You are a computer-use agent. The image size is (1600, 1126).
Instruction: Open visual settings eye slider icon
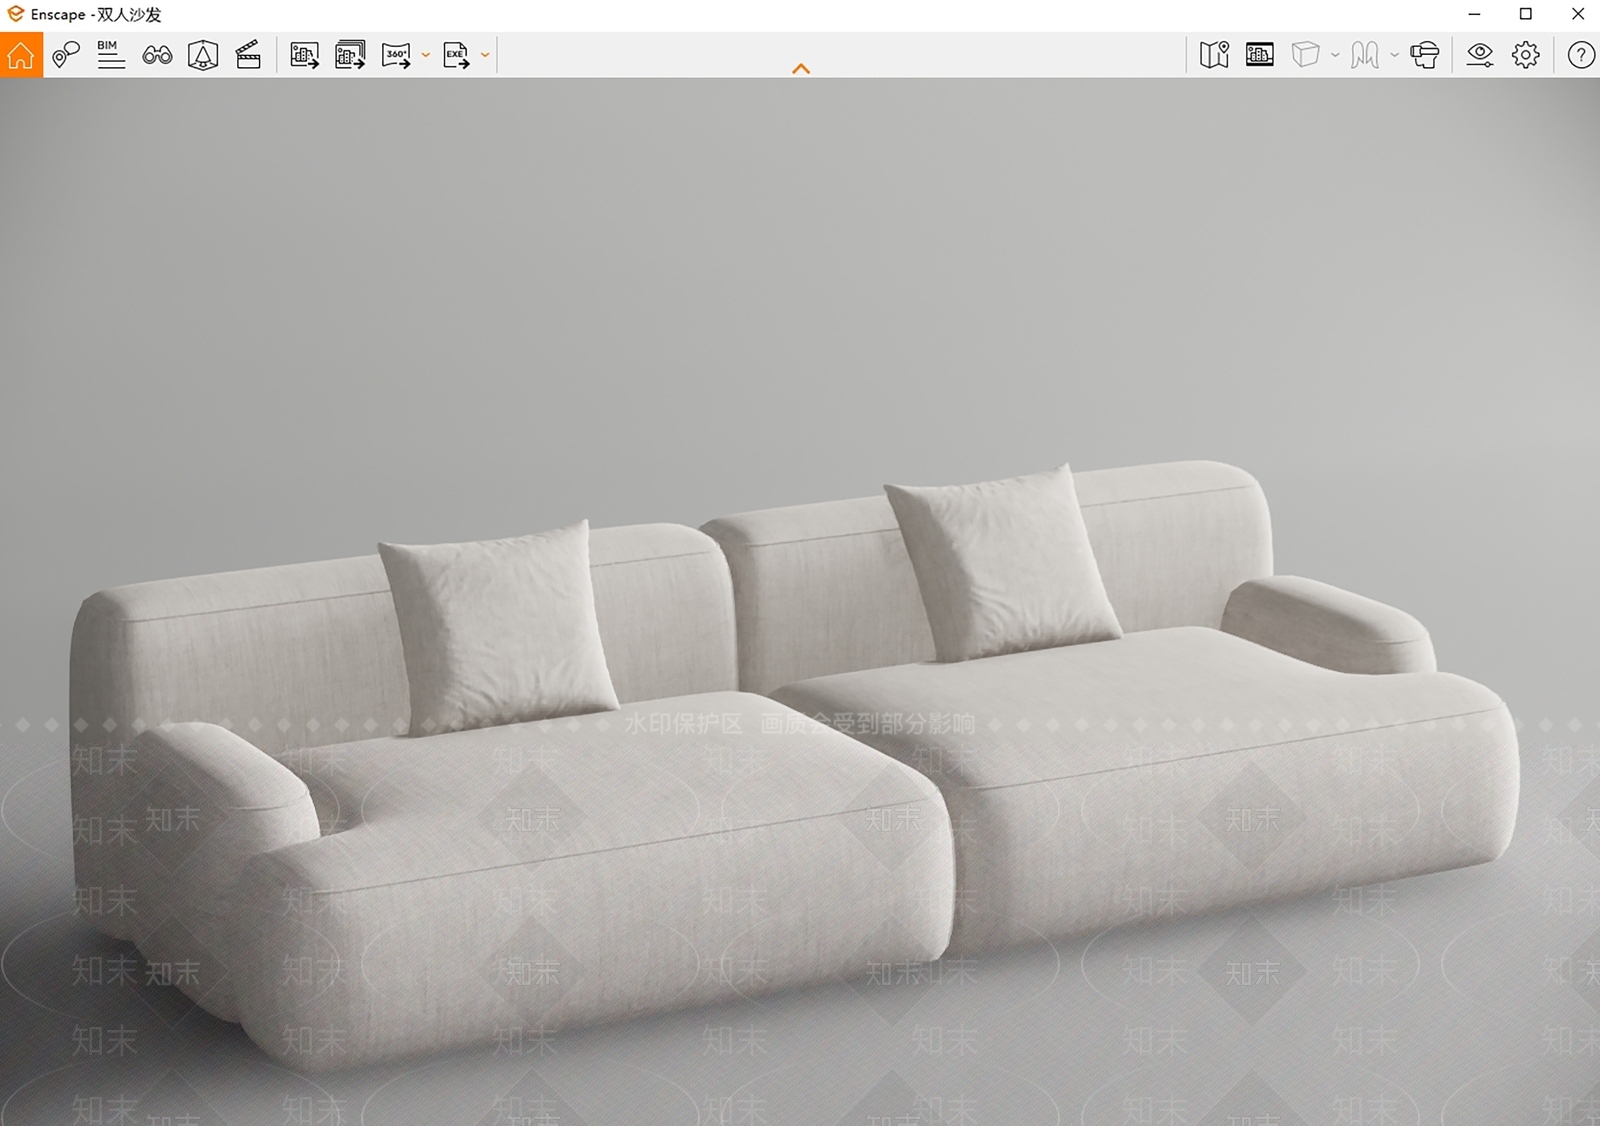click(x=1480, y=55)
